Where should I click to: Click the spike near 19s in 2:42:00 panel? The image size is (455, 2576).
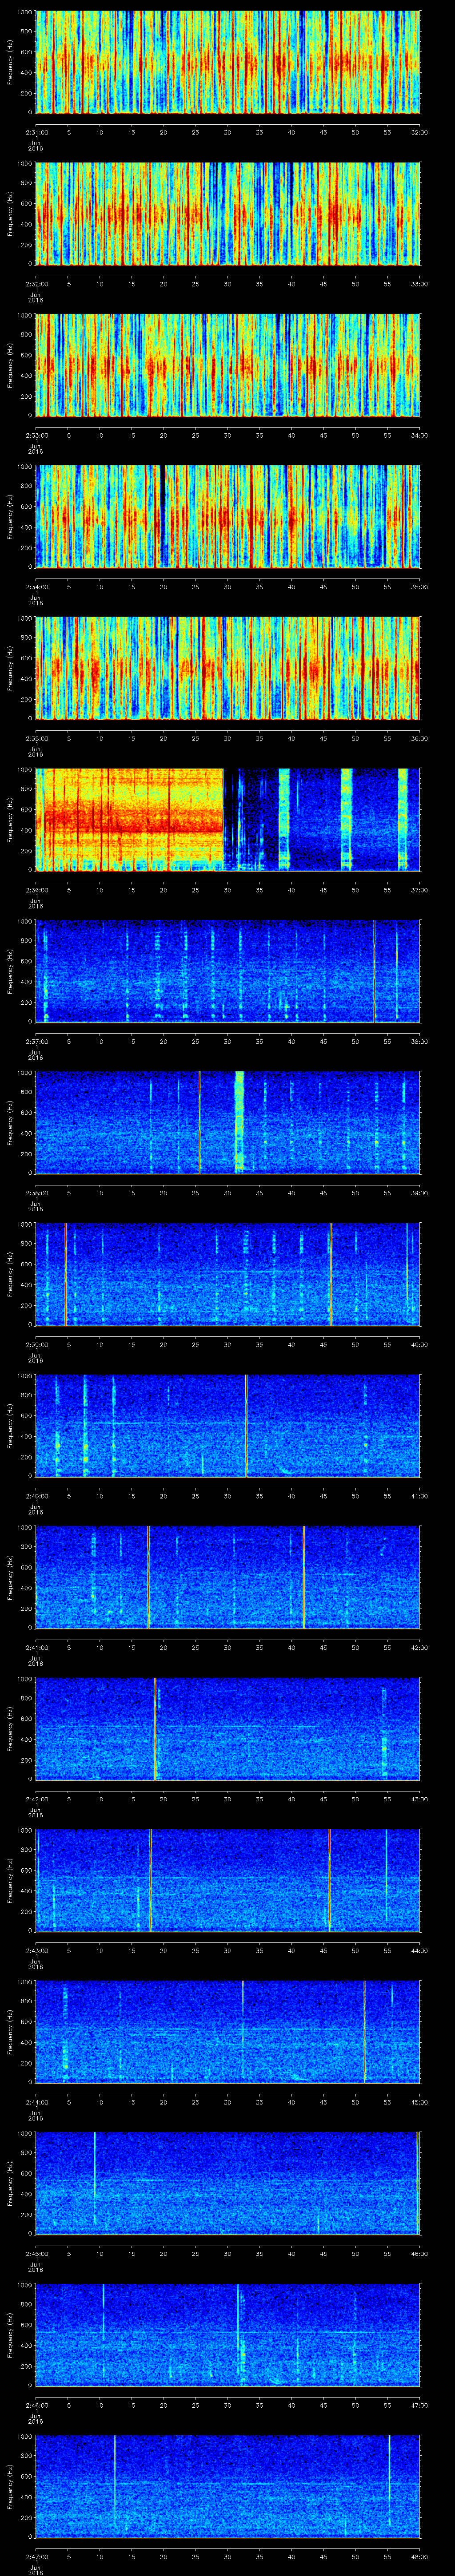point(155,1728)
